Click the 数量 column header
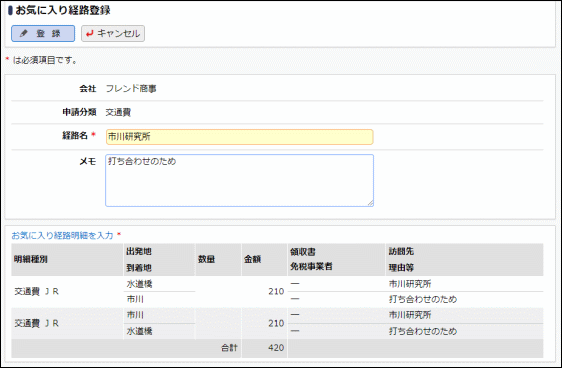This screenshot has width=562, height=368. [206, 259]
